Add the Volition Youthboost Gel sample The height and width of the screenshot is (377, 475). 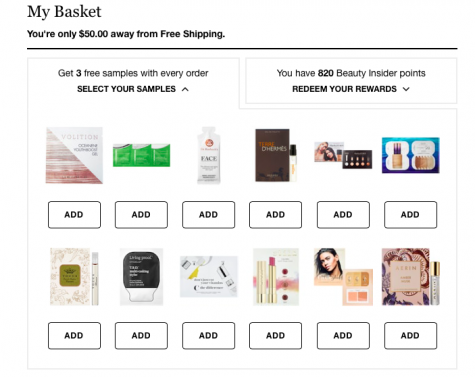coord(74,215)
